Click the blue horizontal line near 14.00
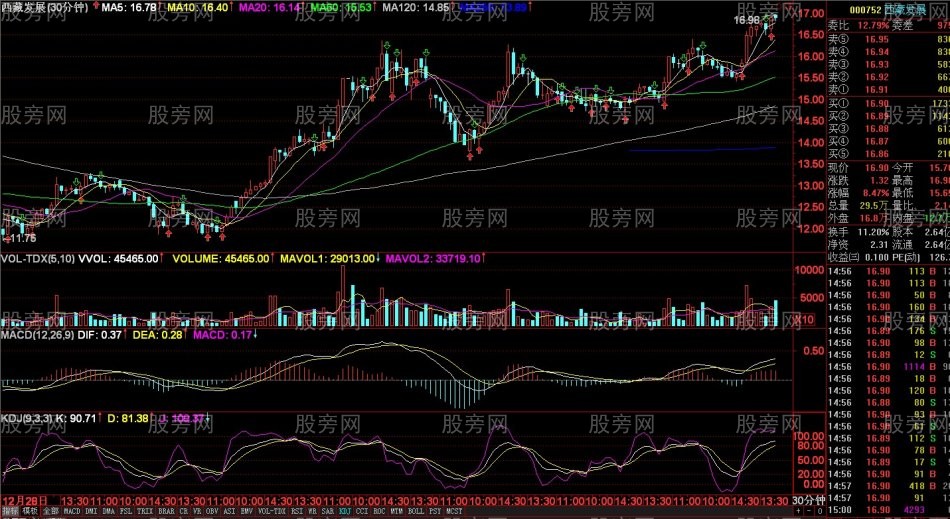The height and width of the screenshot is (519, 950). pyautogui.click(x=703, y=149)
